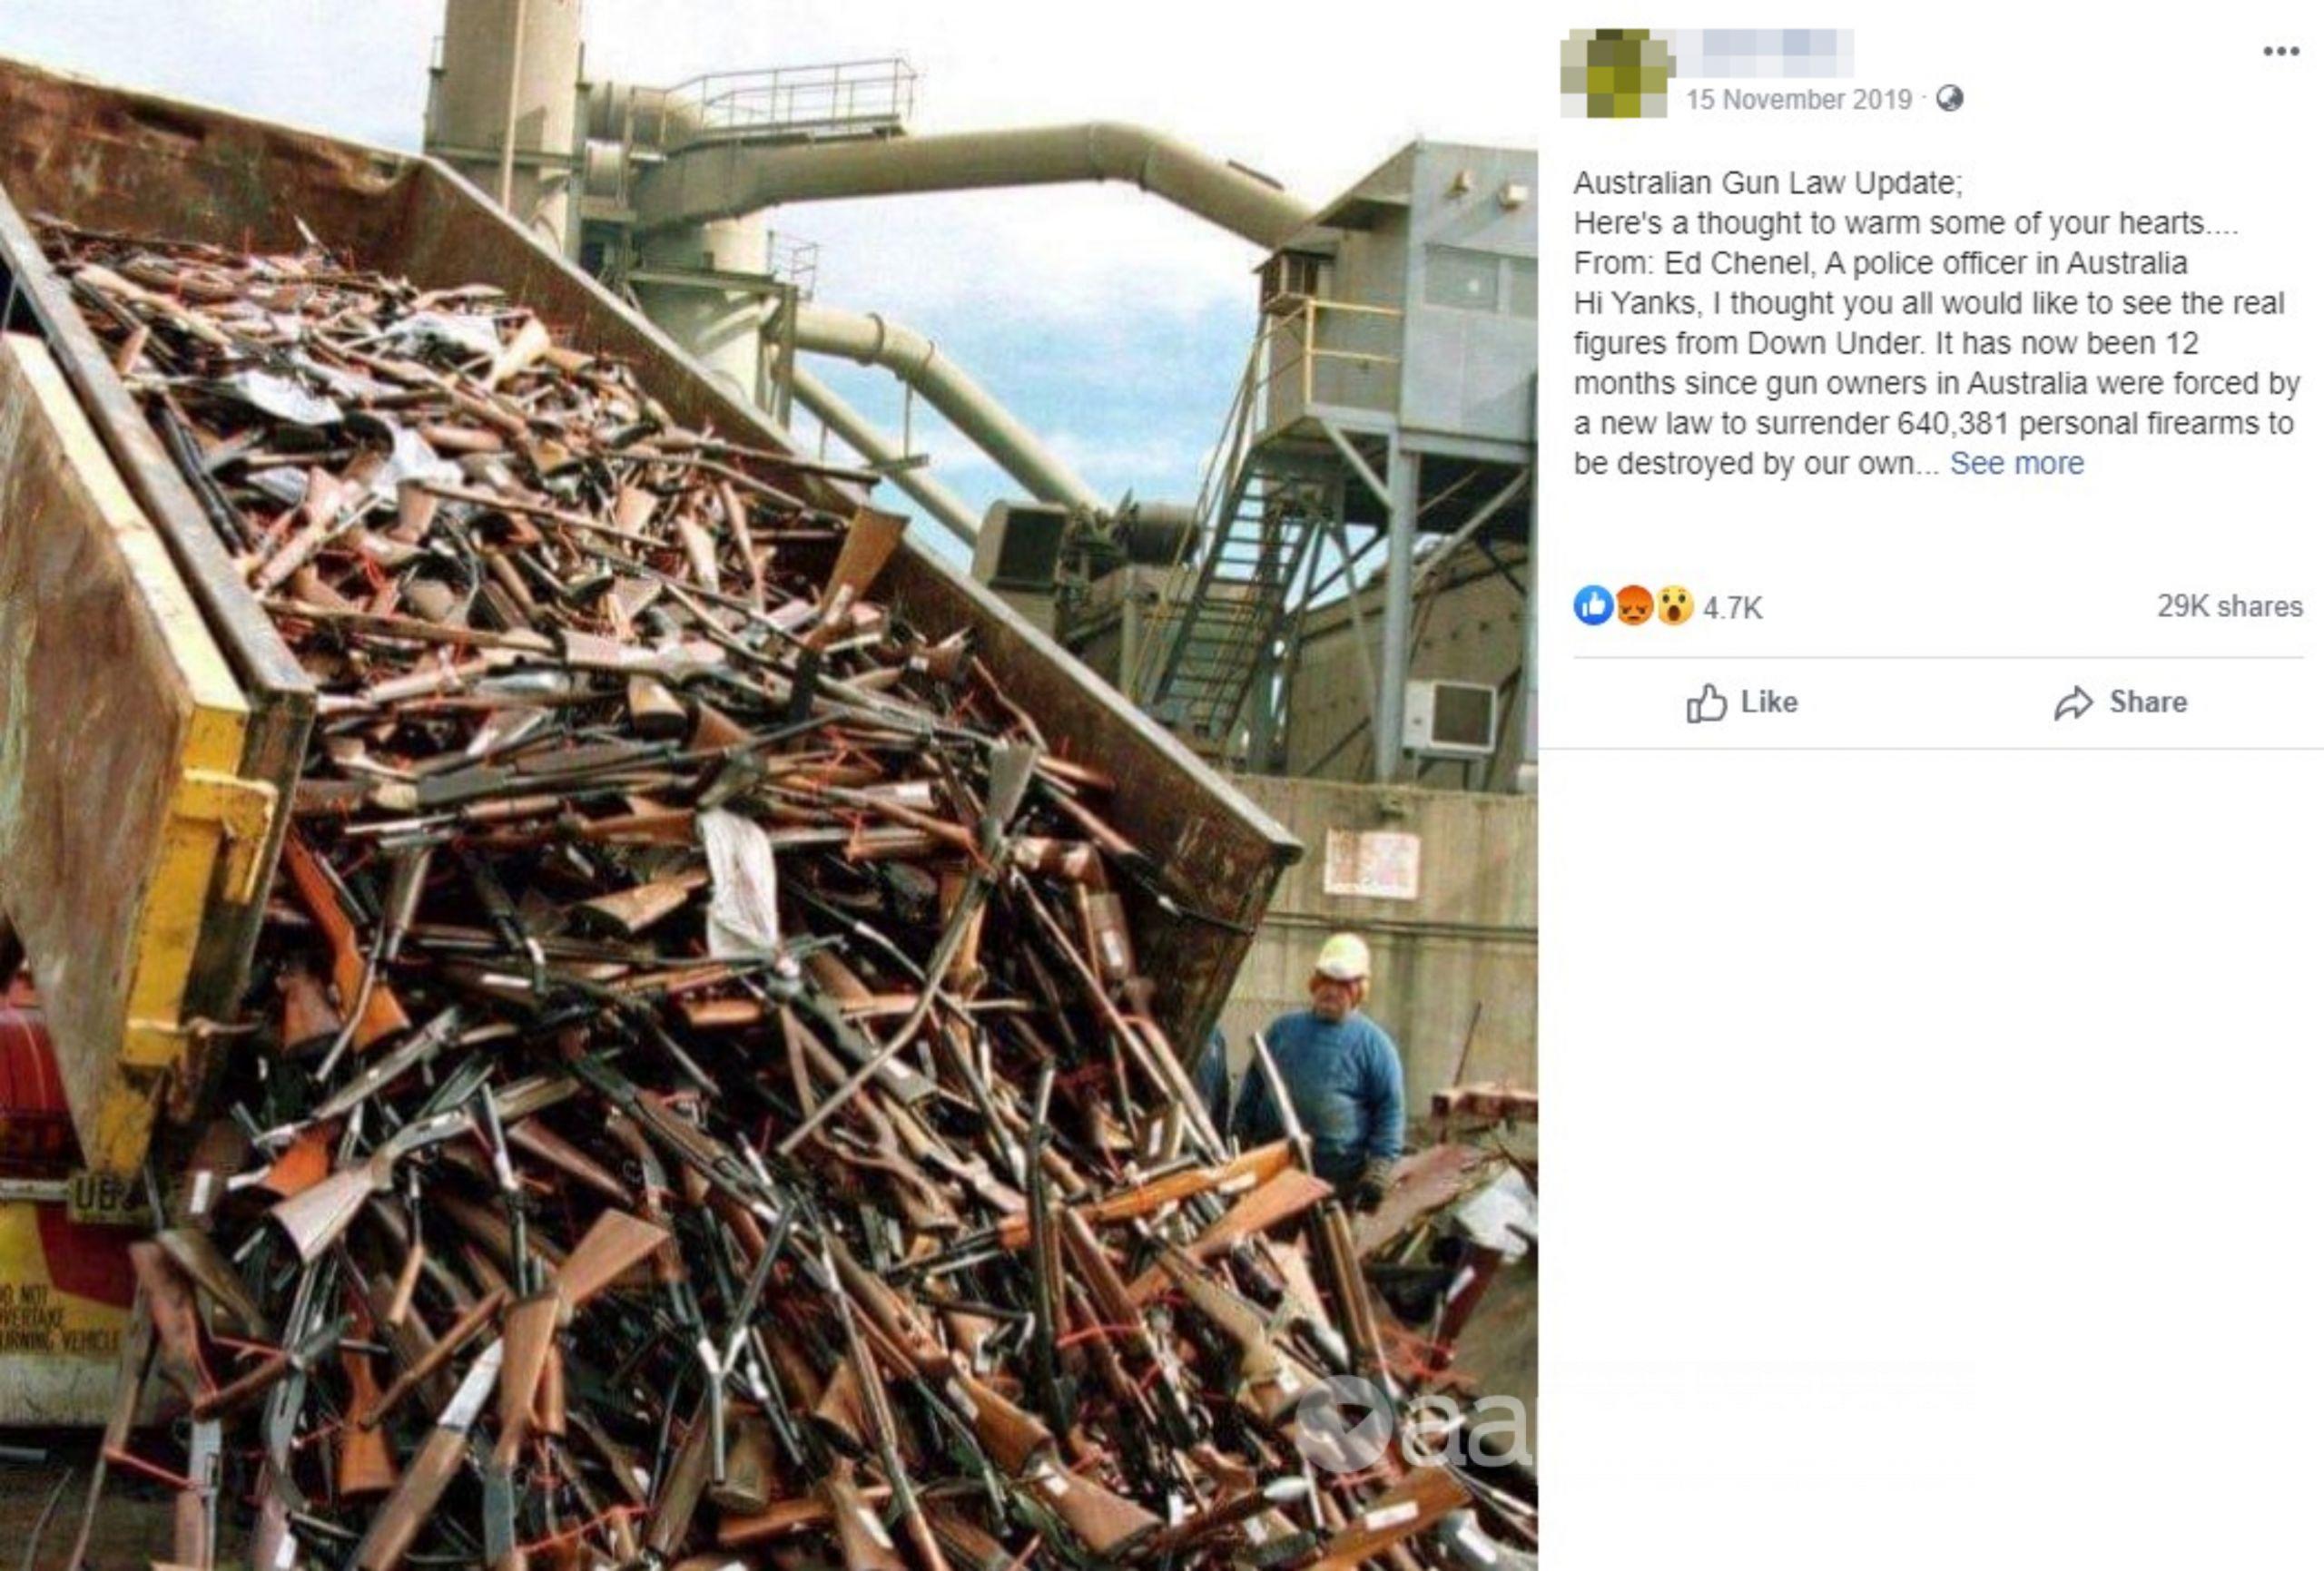Expand the post with See more

pos(2016,463)
